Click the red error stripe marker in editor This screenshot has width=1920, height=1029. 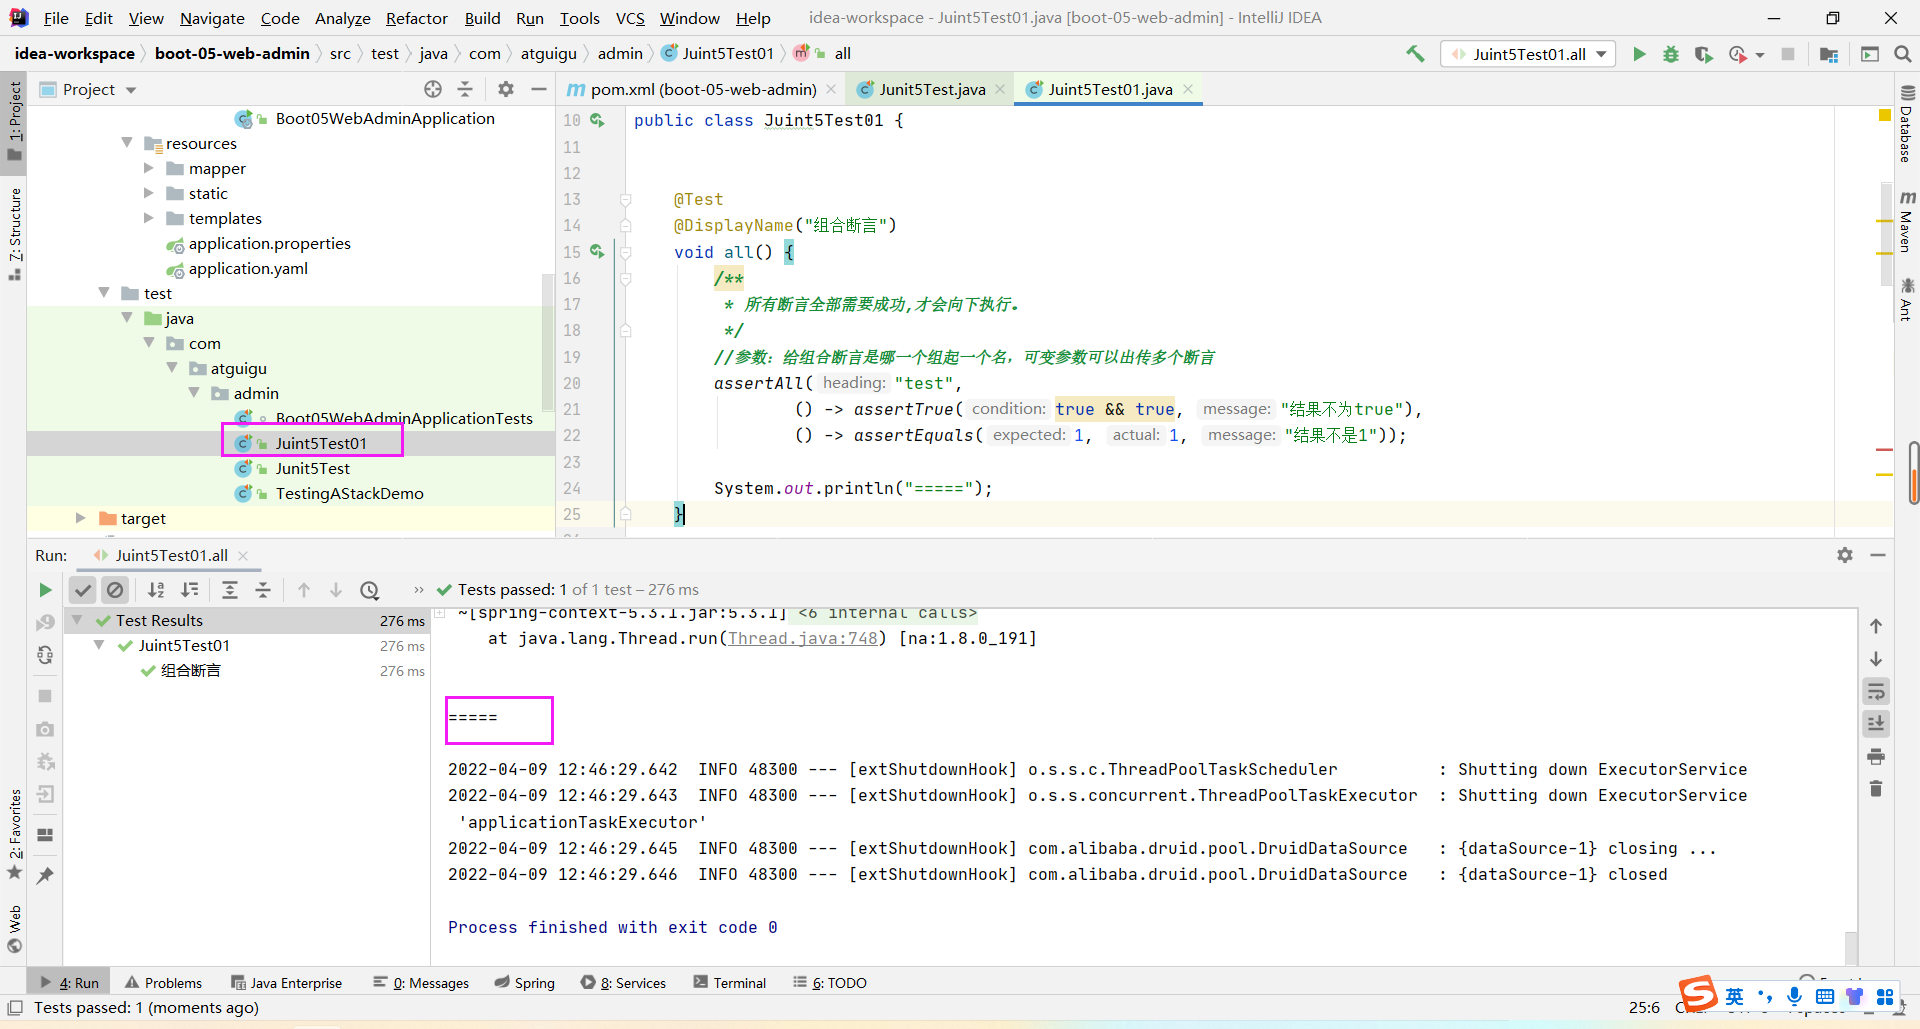1884,450
